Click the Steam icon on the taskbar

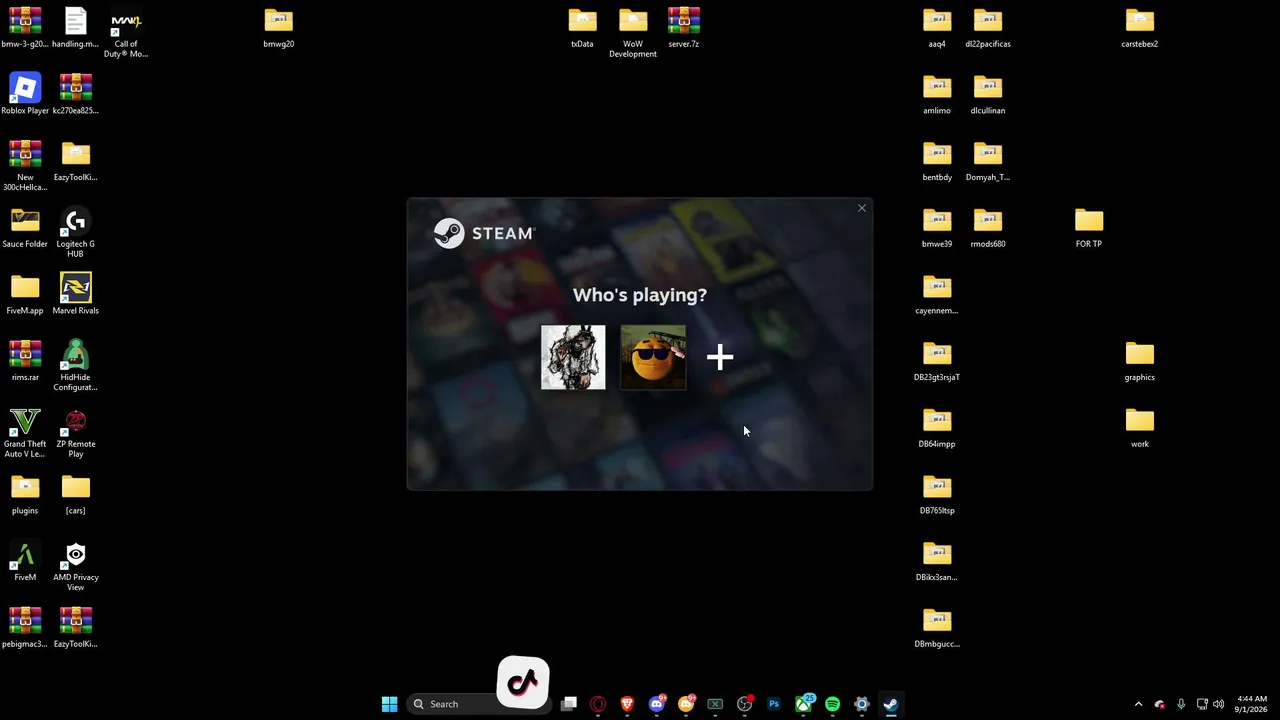(891, 704)
